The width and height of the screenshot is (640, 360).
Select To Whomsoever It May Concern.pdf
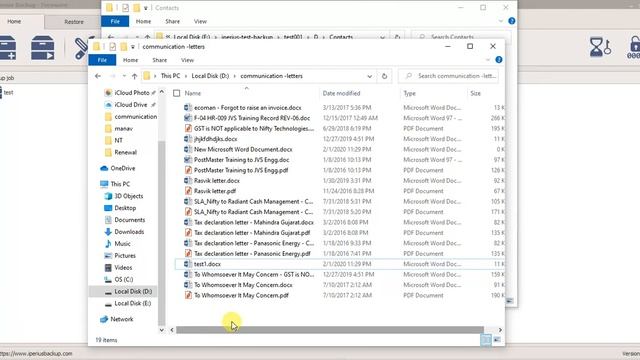coord(241,296)
